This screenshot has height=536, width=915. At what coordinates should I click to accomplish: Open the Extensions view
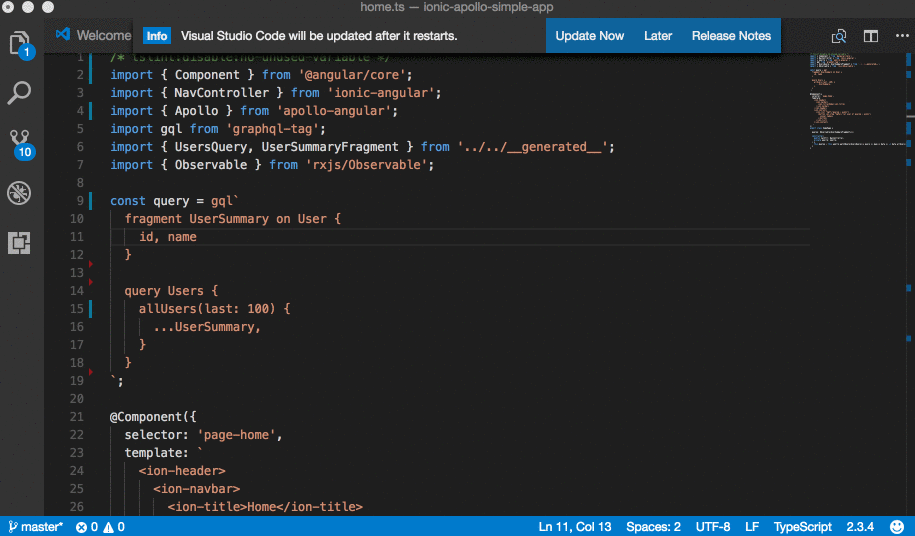[x=19, y=243]
